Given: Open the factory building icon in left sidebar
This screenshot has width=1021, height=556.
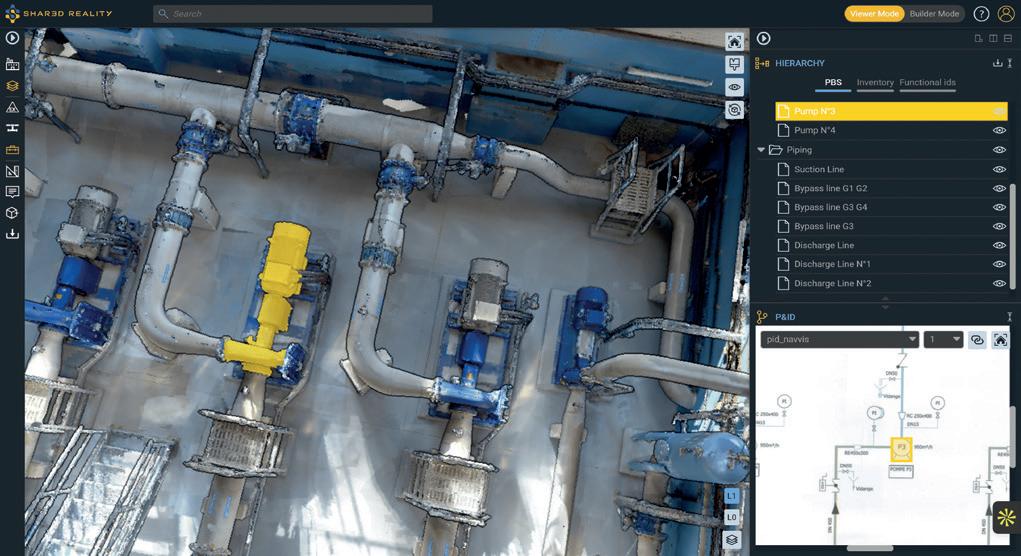Looking at the screenshot, I should [12, 64].
